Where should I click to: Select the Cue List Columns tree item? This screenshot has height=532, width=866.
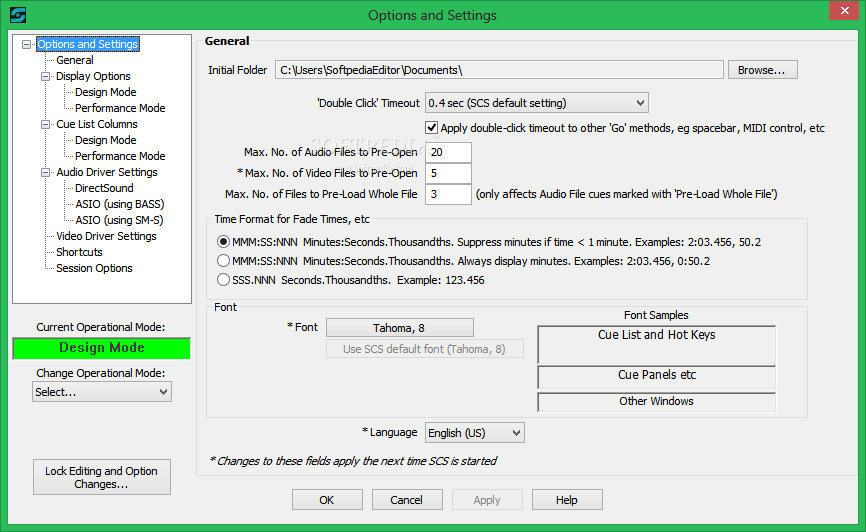point(97,124)
